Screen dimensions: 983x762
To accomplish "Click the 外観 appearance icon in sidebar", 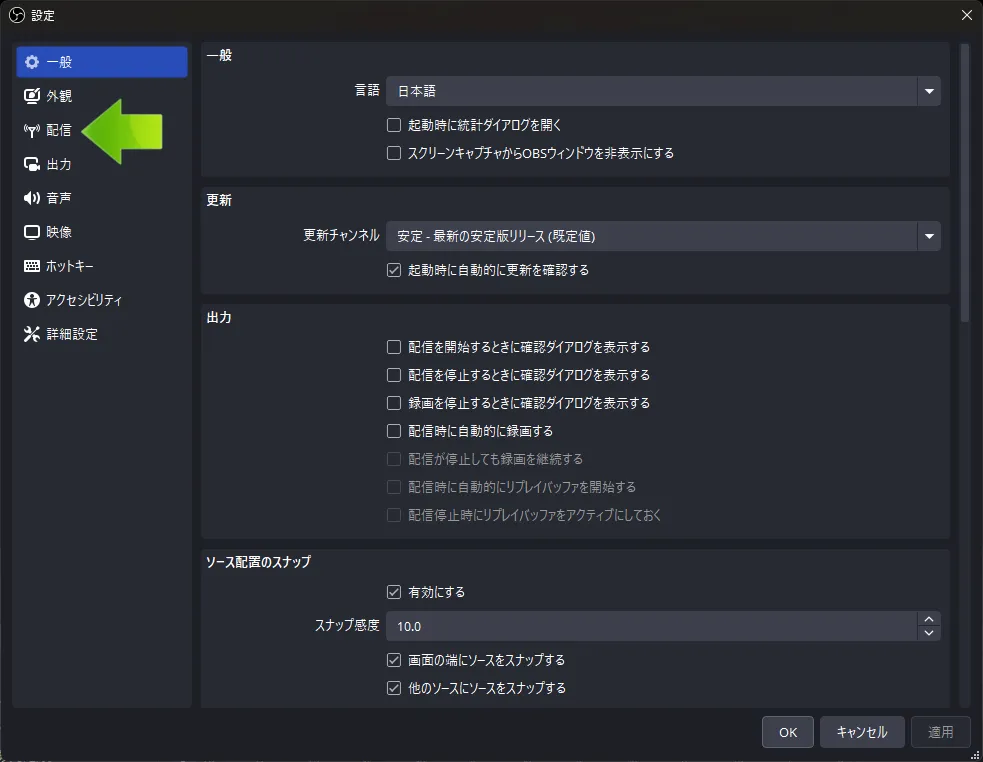I will pyautogui.click(x=32, y=96).
